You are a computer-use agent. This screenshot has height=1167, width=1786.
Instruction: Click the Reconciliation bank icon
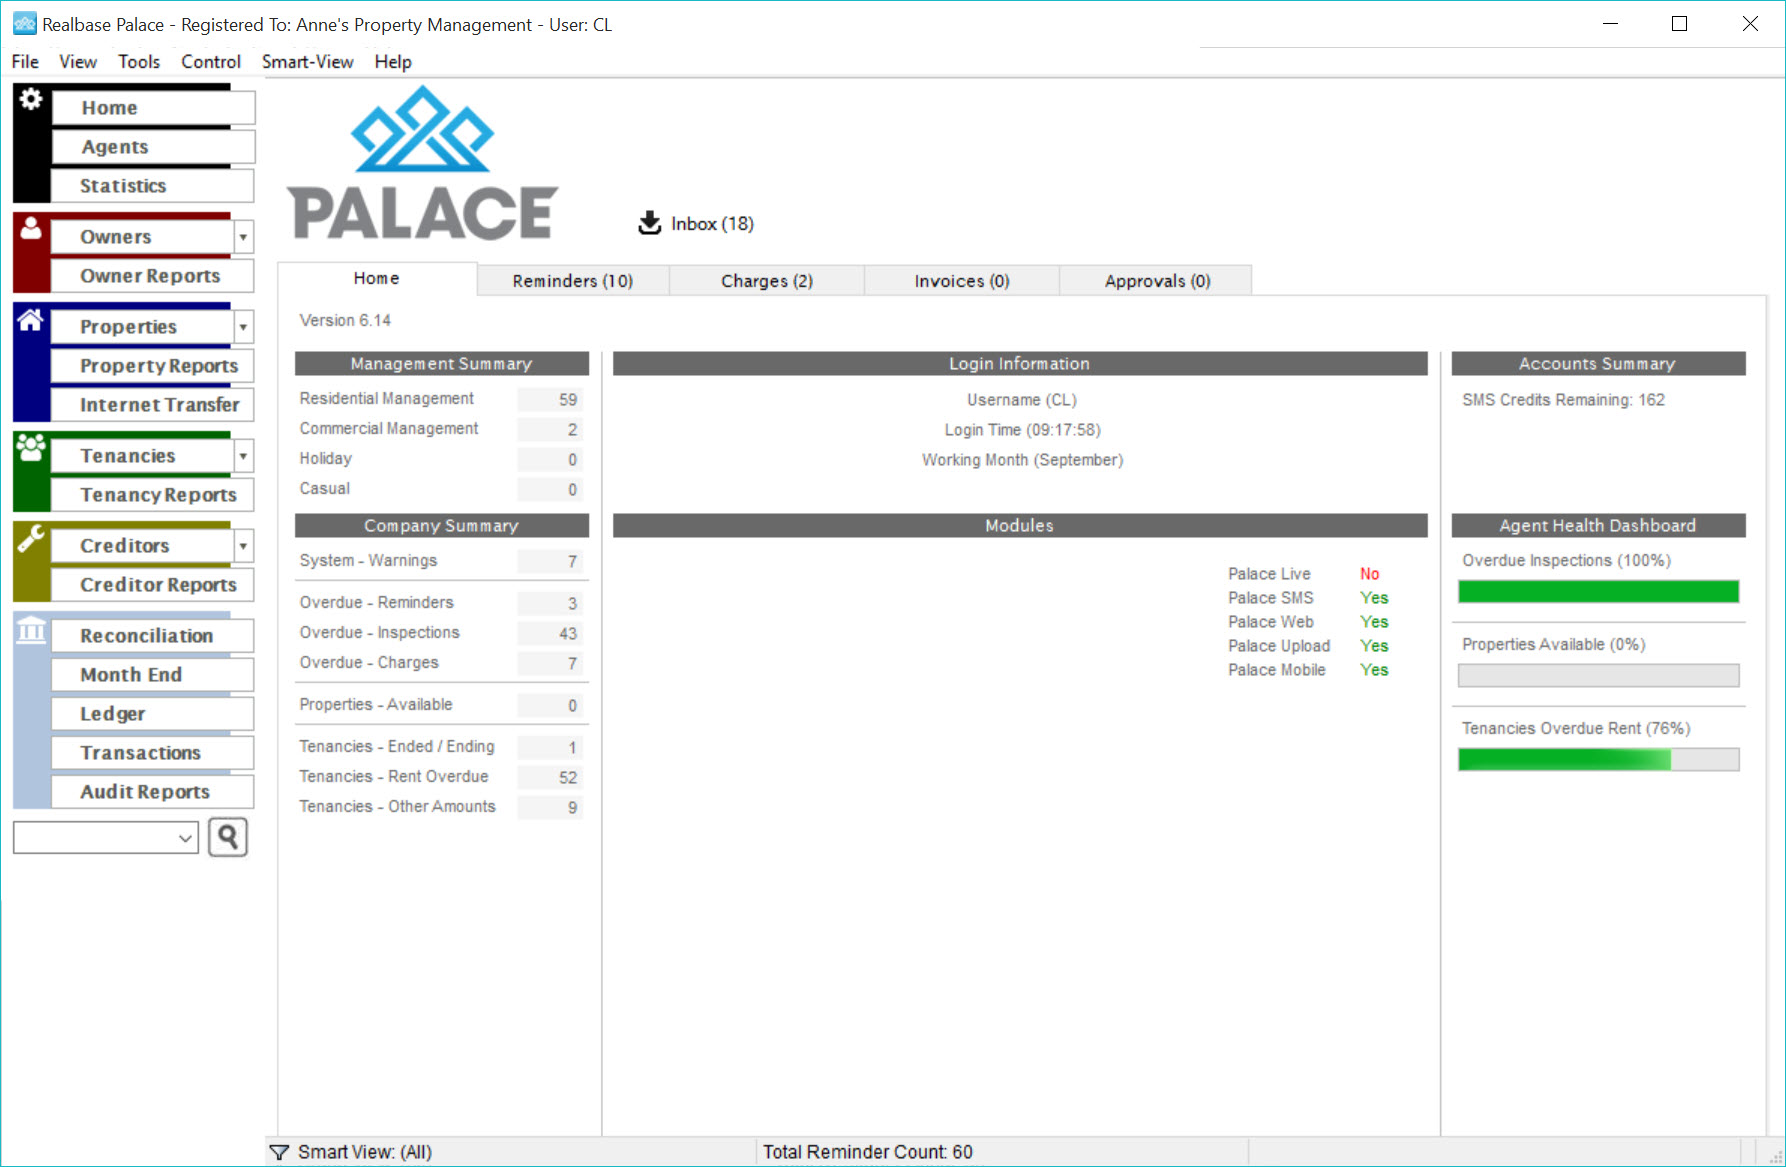[x=31, y=630]
